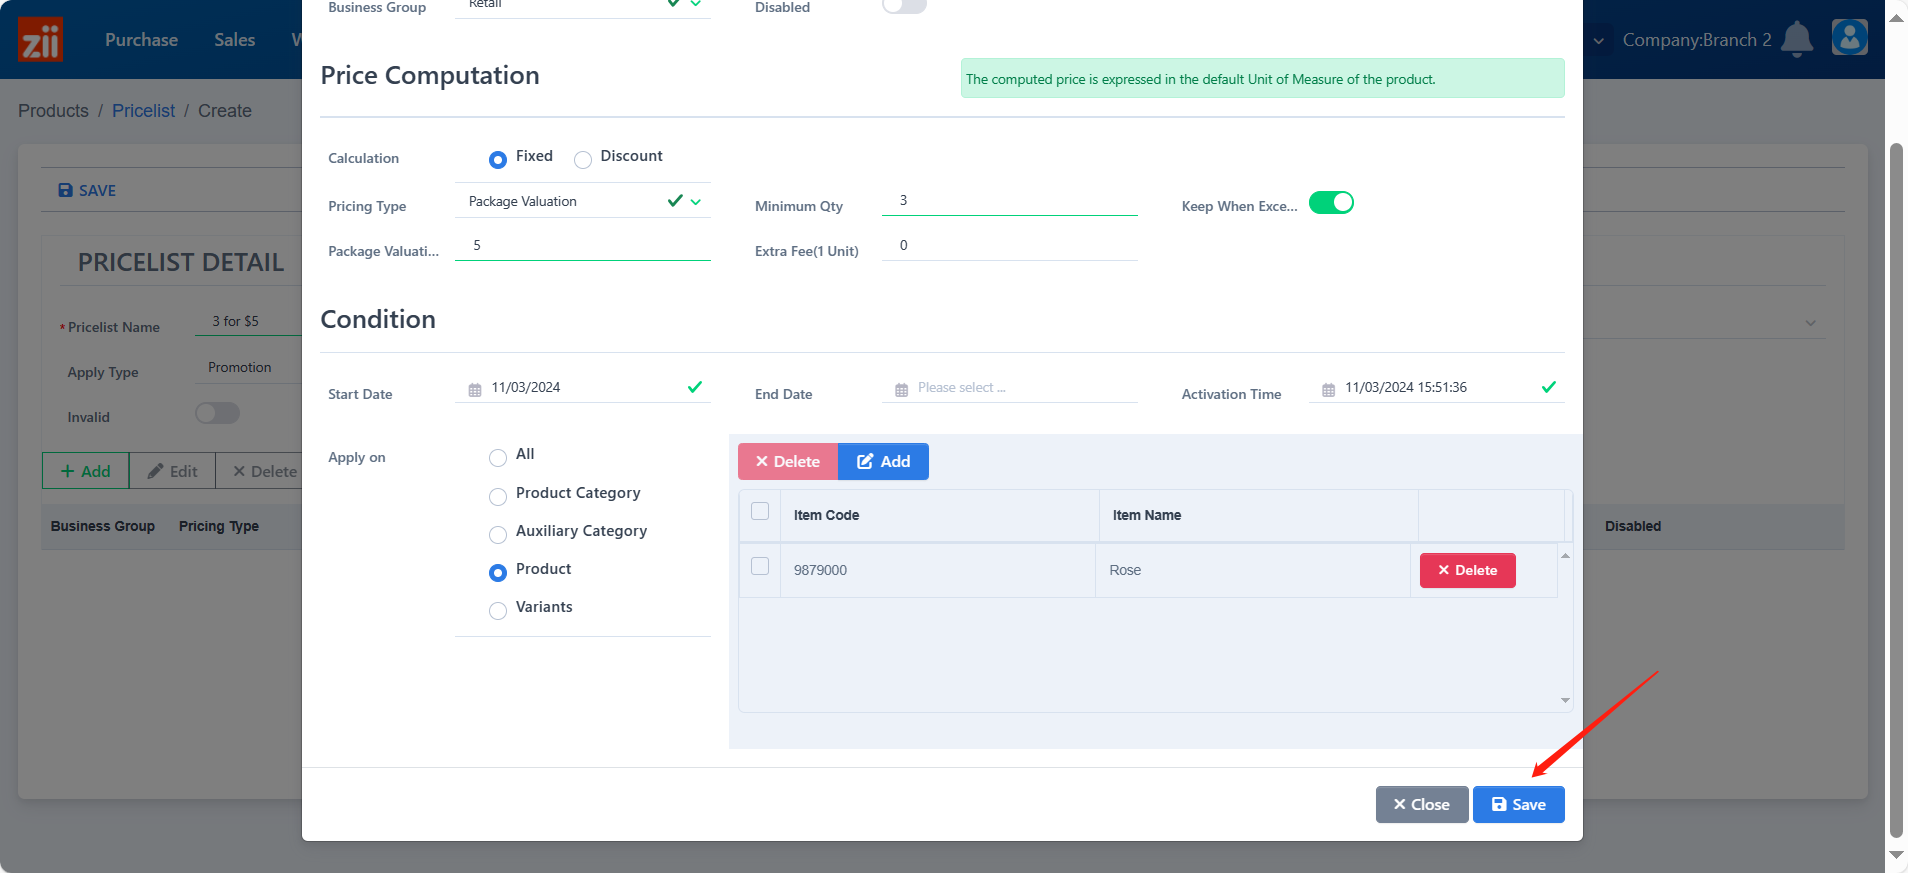Open the Pricing Type dropdown
This screenshot has width=1908, height=873.
click(583, 201)
